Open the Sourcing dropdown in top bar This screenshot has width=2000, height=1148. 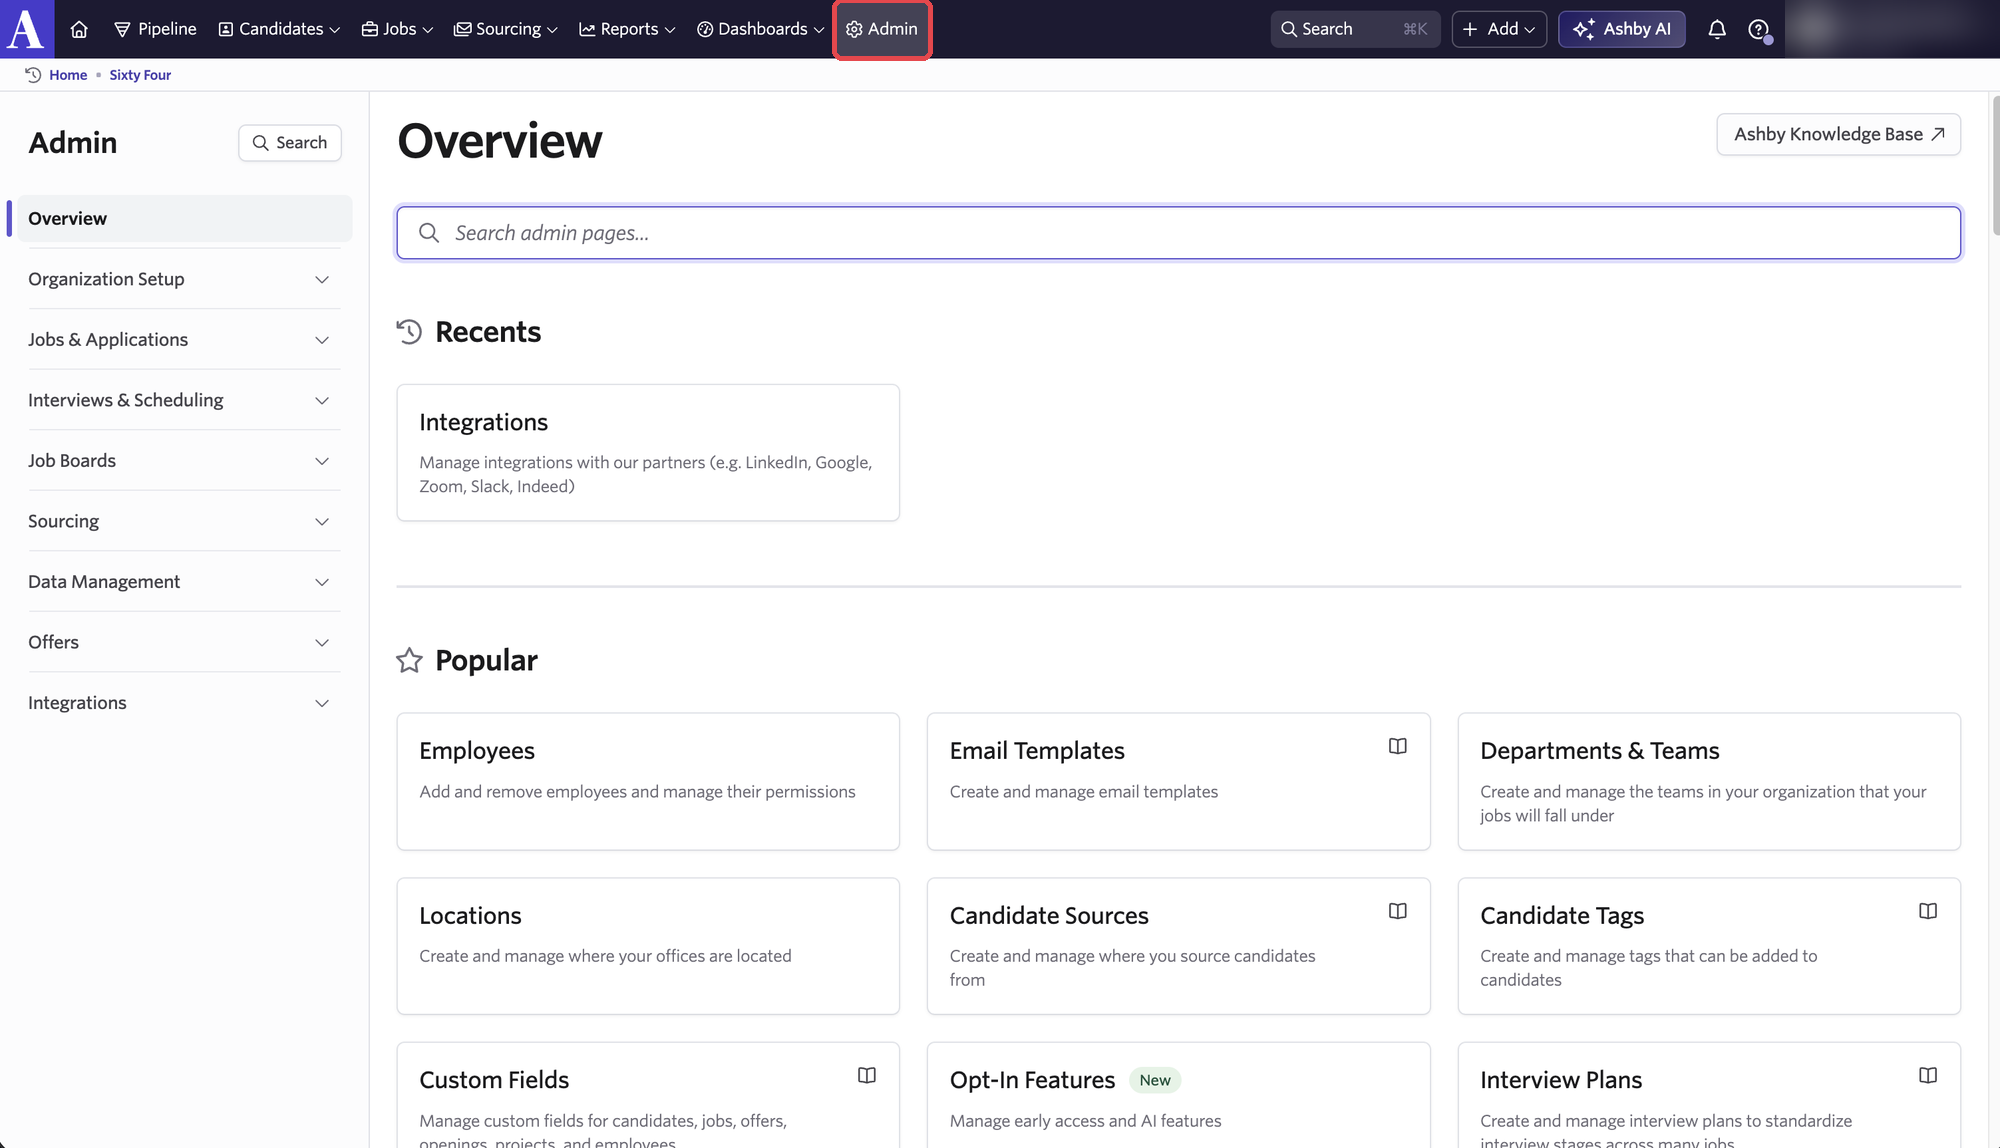[506, 29]
